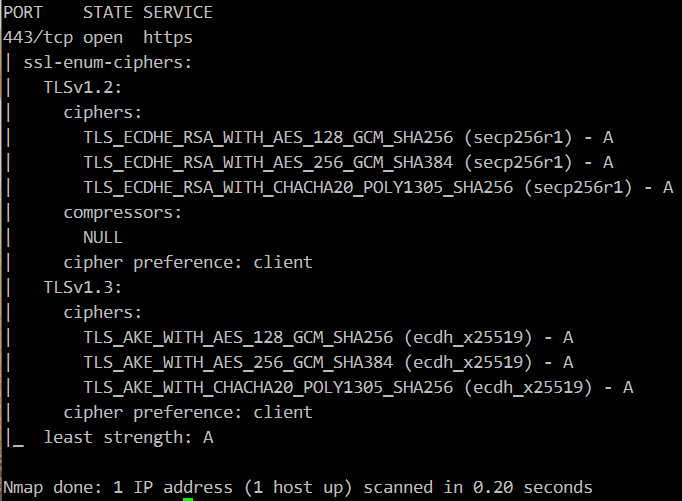
Task: Click the https service name
Action: coord(168,38)
